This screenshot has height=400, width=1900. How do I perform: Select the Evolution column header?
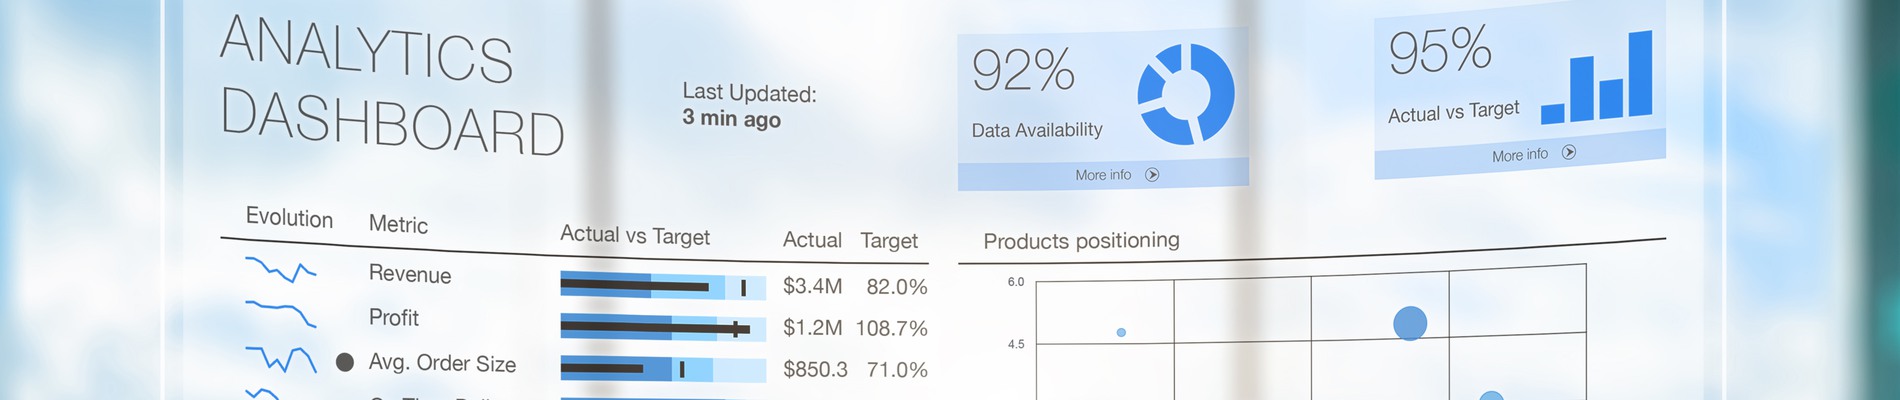click(289, 218)
